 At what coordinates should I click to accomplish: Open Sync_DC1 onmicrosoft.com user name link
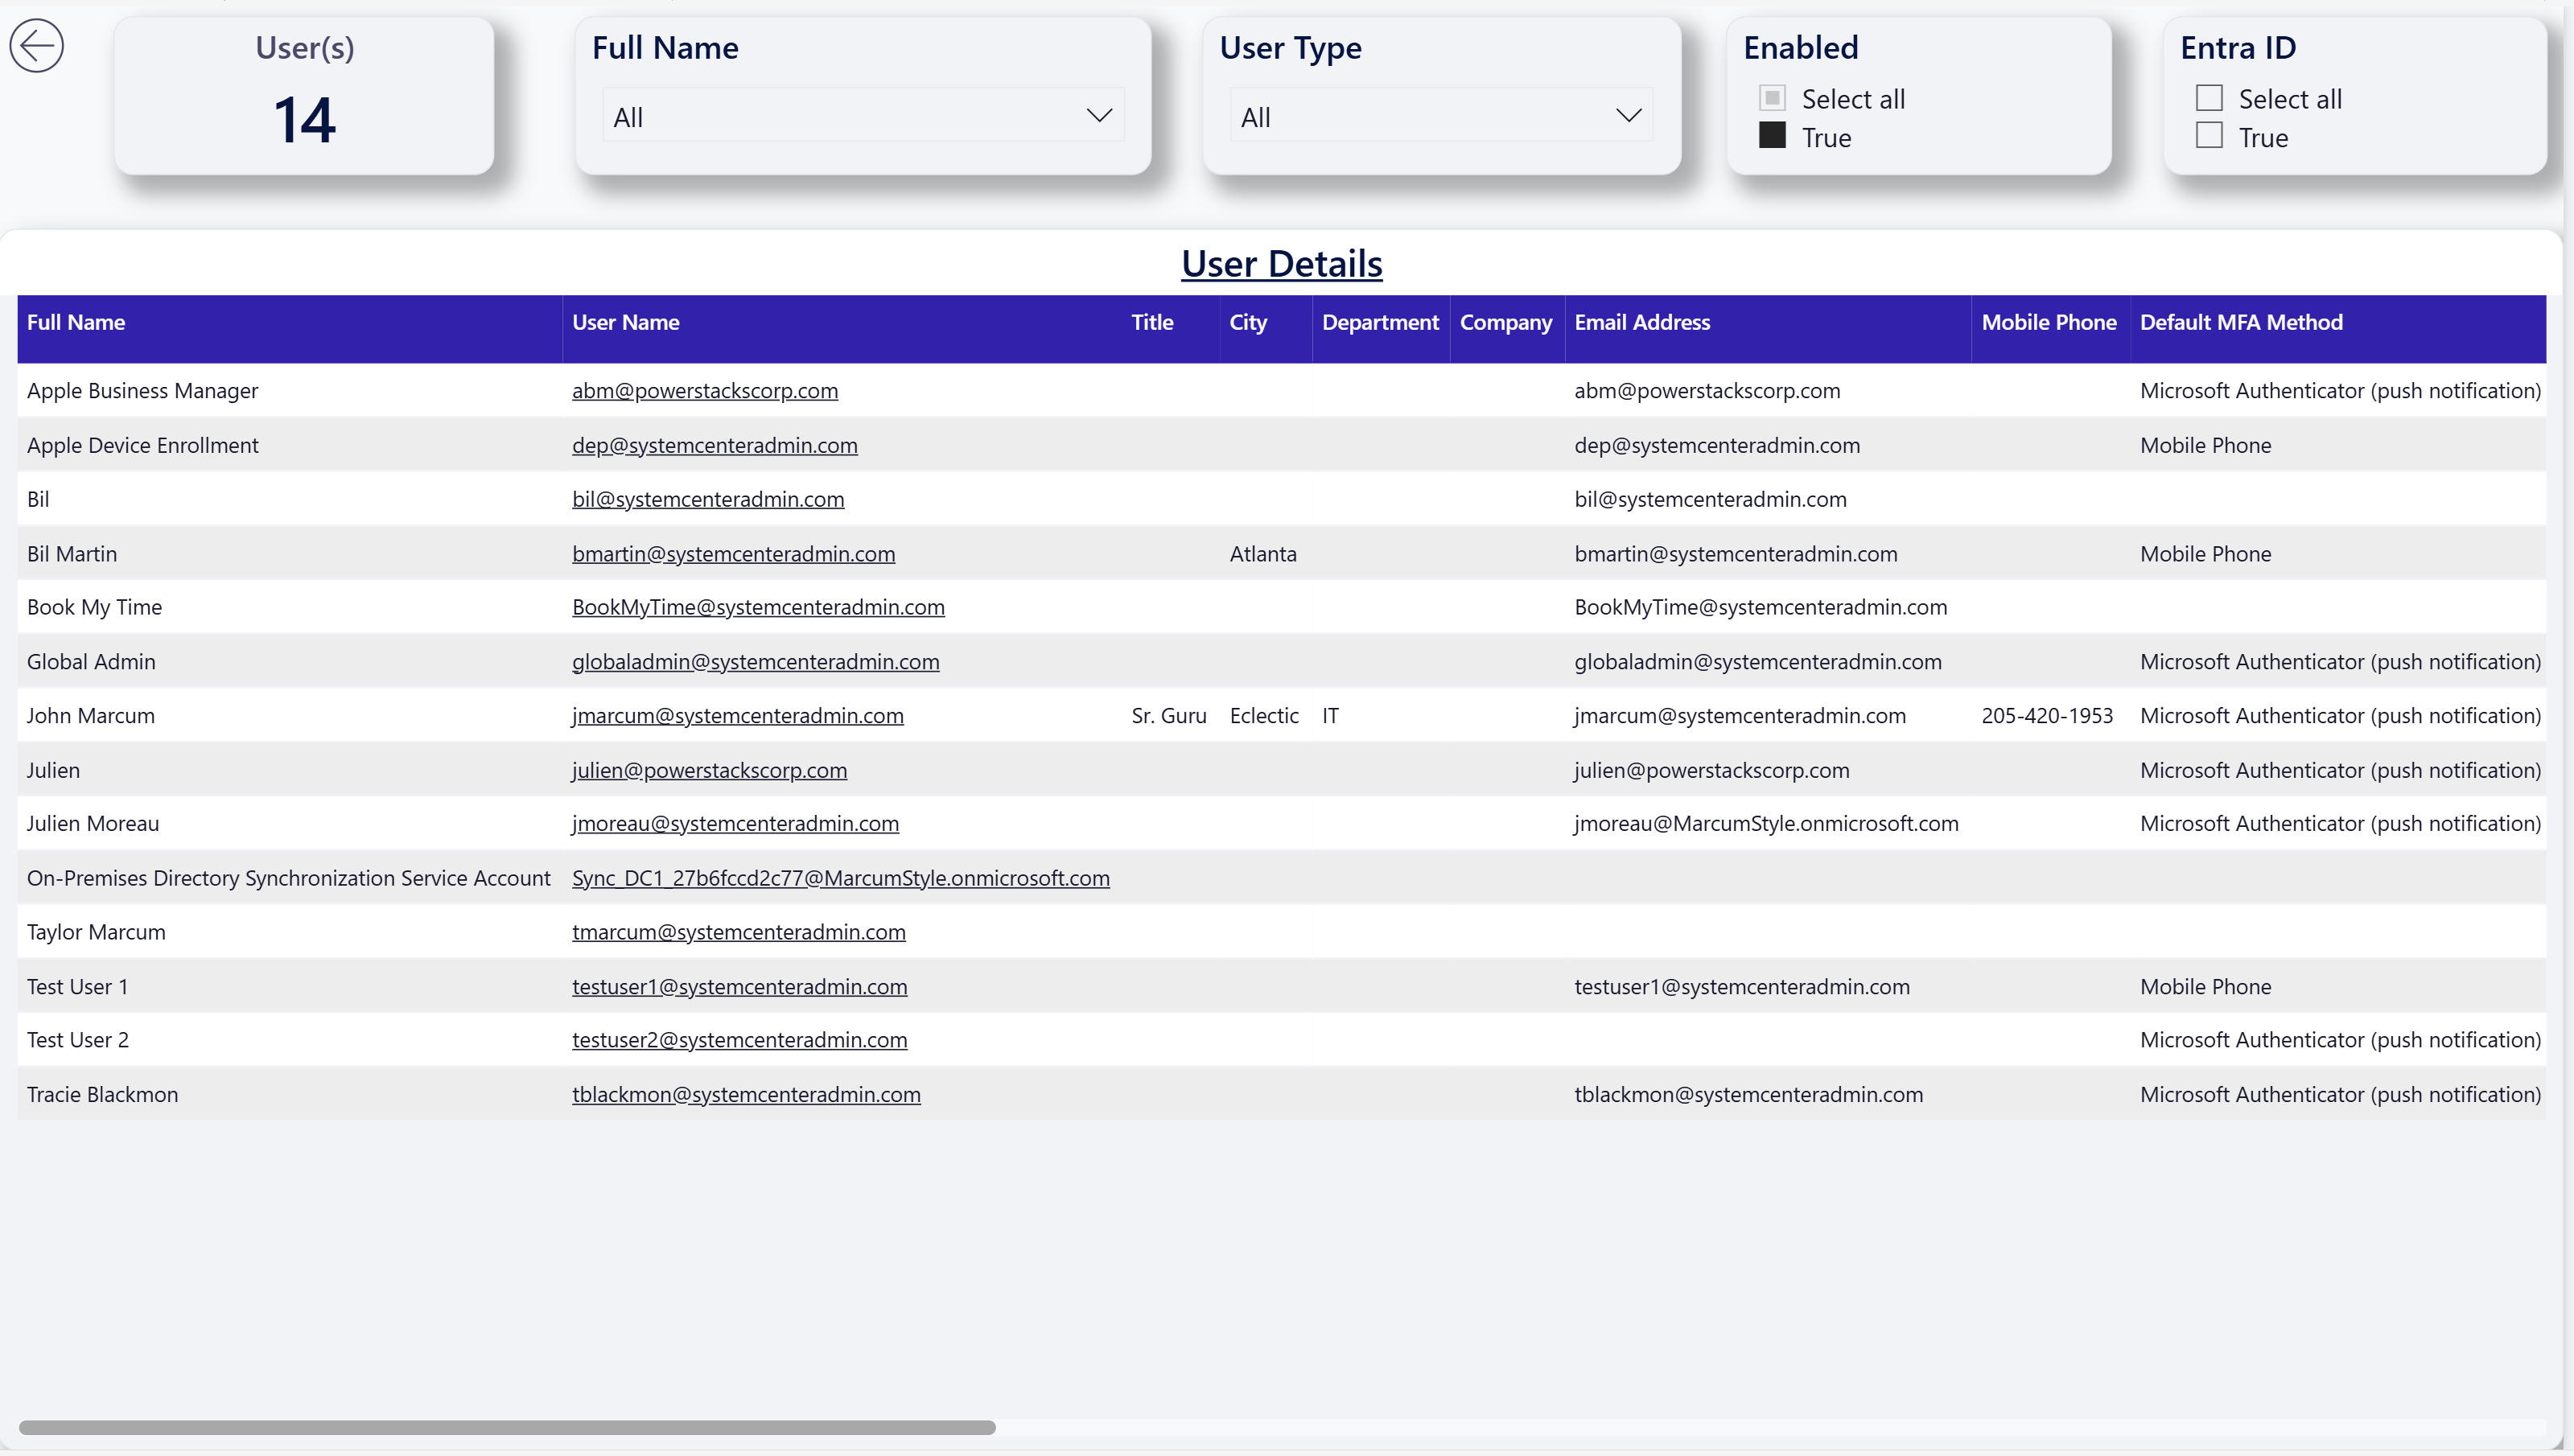click(840, 878)
